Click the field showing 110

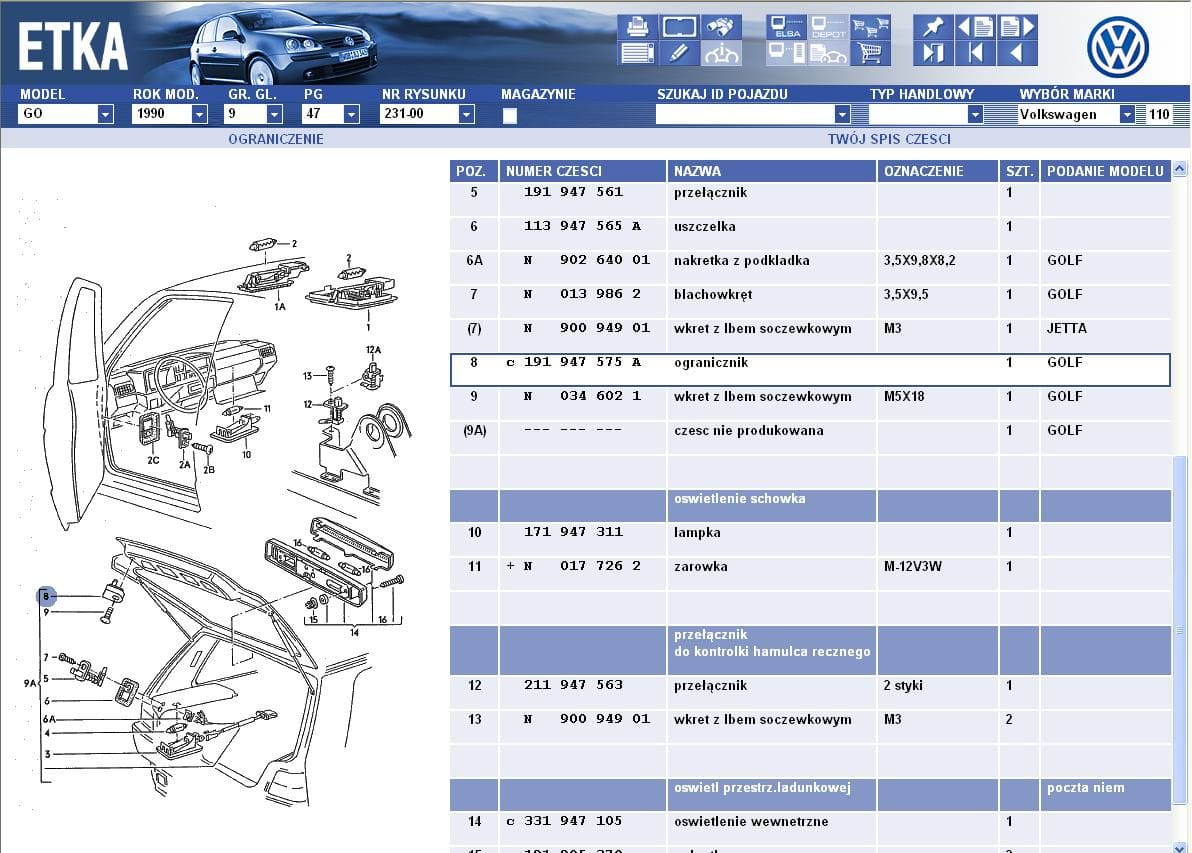tap(1159, 114)
